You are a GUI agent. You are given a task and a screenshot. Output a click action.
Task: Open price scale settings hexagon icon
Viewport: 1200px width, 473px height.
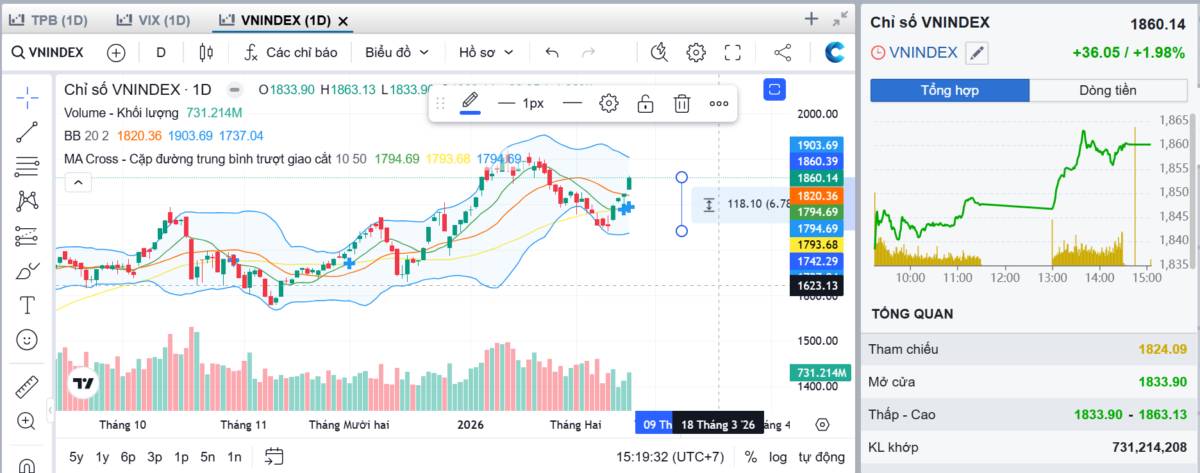click(x=823, y=424)
